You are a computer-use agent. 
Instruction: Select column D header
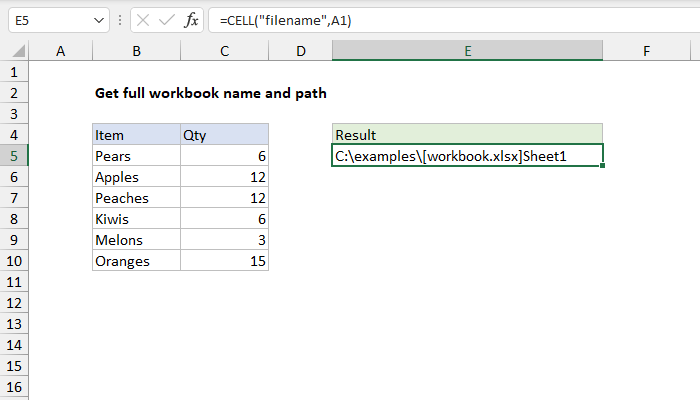300,51
